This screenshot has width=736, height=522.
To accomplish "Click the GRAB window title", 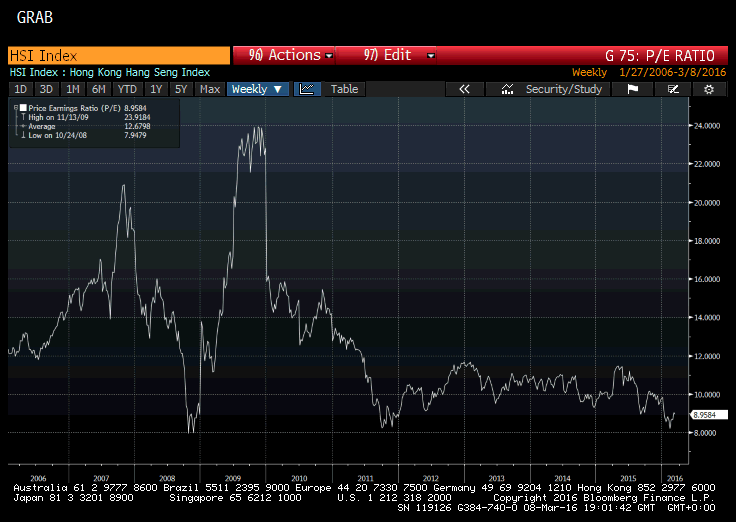I will [35, 17].
